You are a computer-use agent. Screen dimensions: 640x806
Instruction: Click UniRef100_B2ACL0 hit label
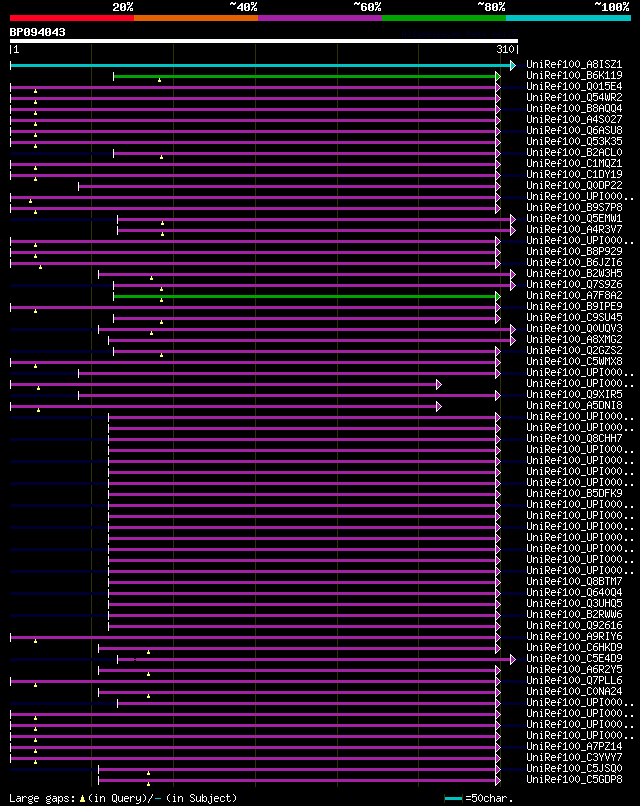pos(574,153)
